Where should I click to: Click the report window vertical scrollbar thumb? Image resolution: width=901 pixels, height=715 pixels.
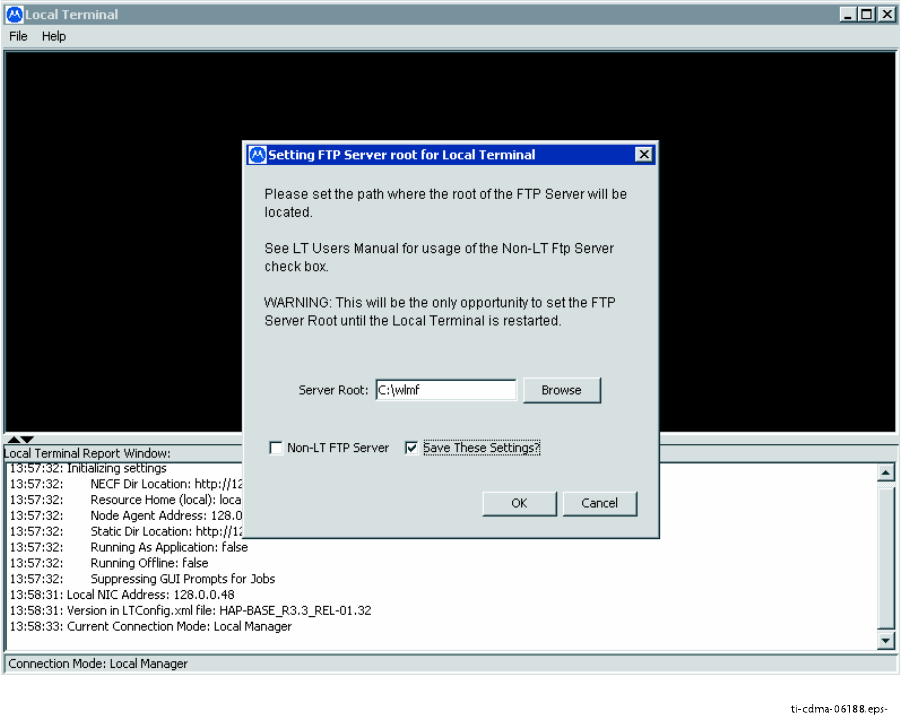[x=885, y=558]
